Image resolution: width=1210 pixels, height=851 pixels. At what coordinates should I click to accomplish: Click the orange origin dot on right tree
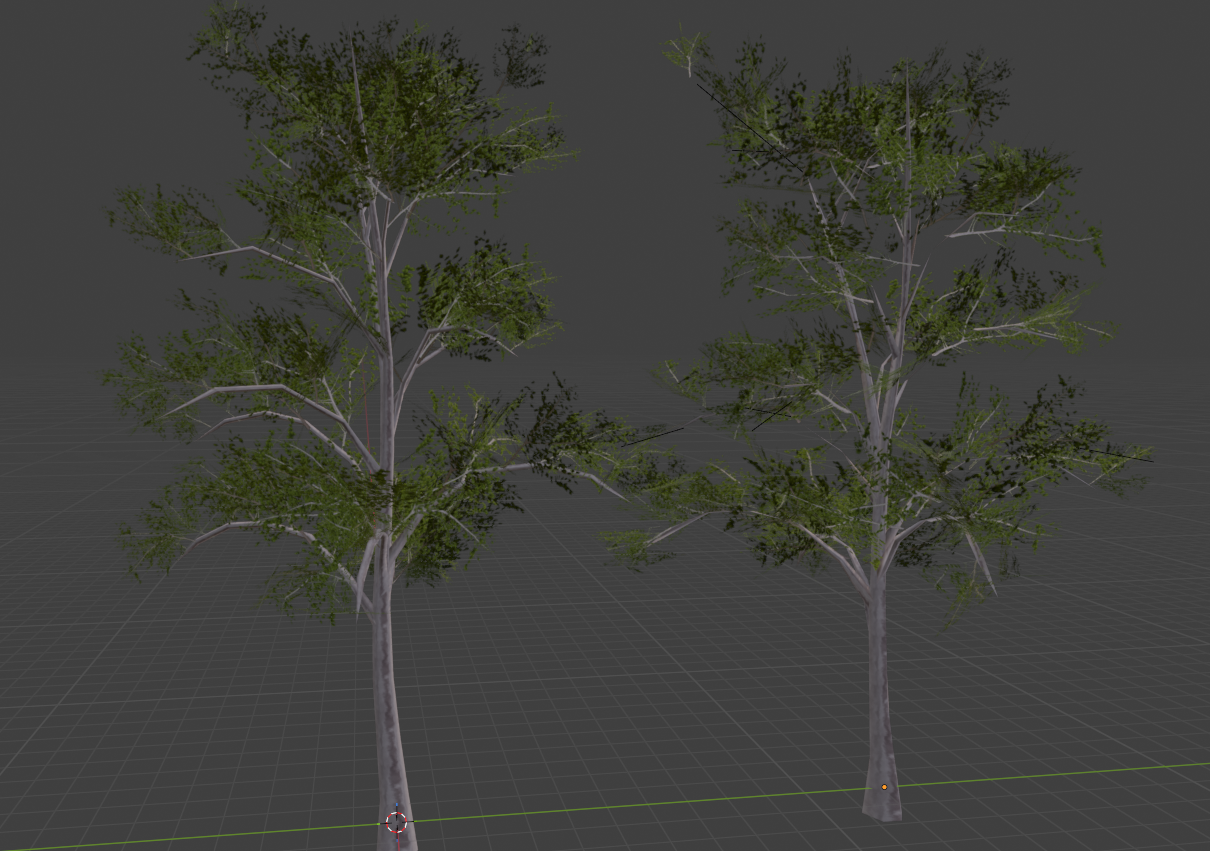884,788
